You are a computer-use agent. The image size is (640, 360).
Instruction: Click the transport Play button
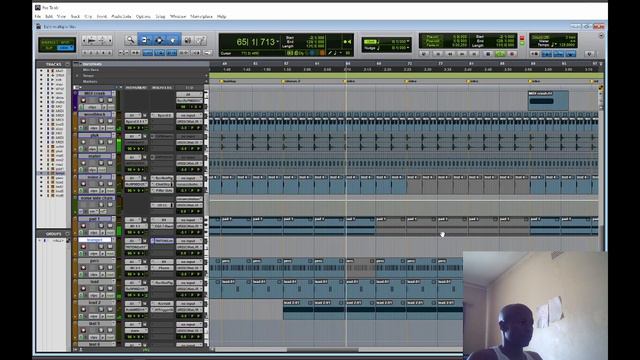coord(500,54)
